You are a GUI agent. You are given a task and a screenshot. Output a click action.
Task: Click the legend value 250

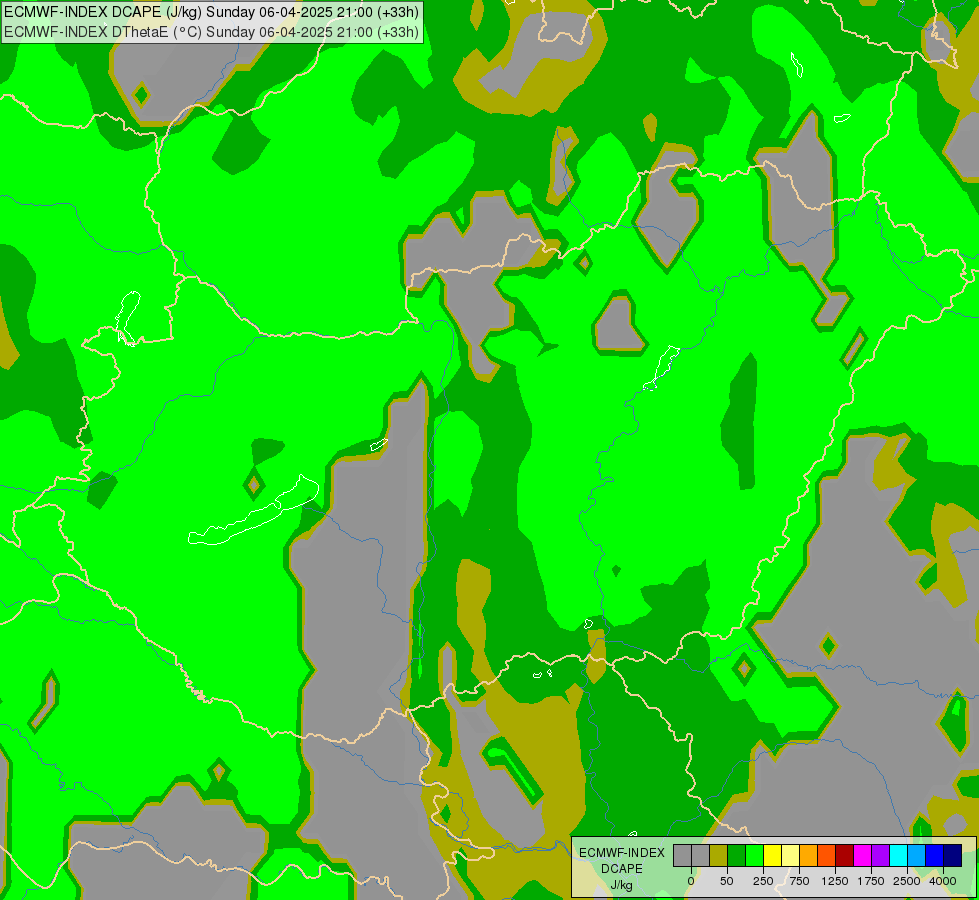763,881
